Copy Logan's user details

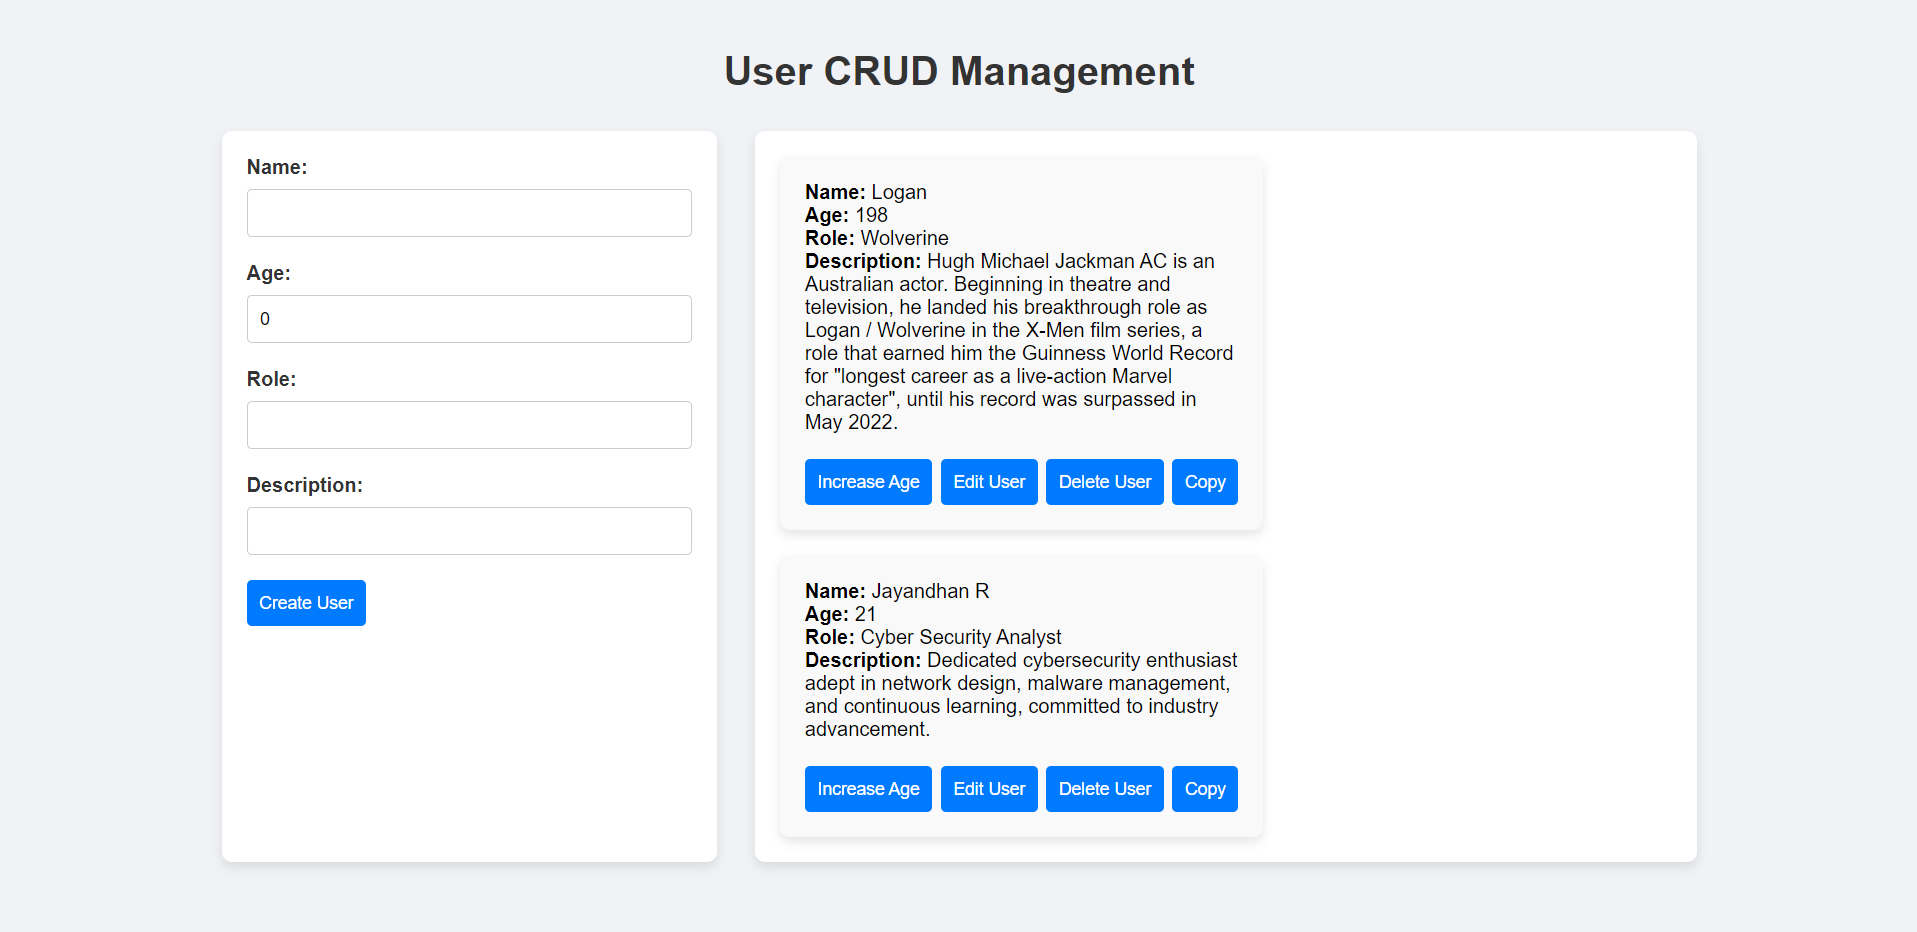(x=1204, y=482)
